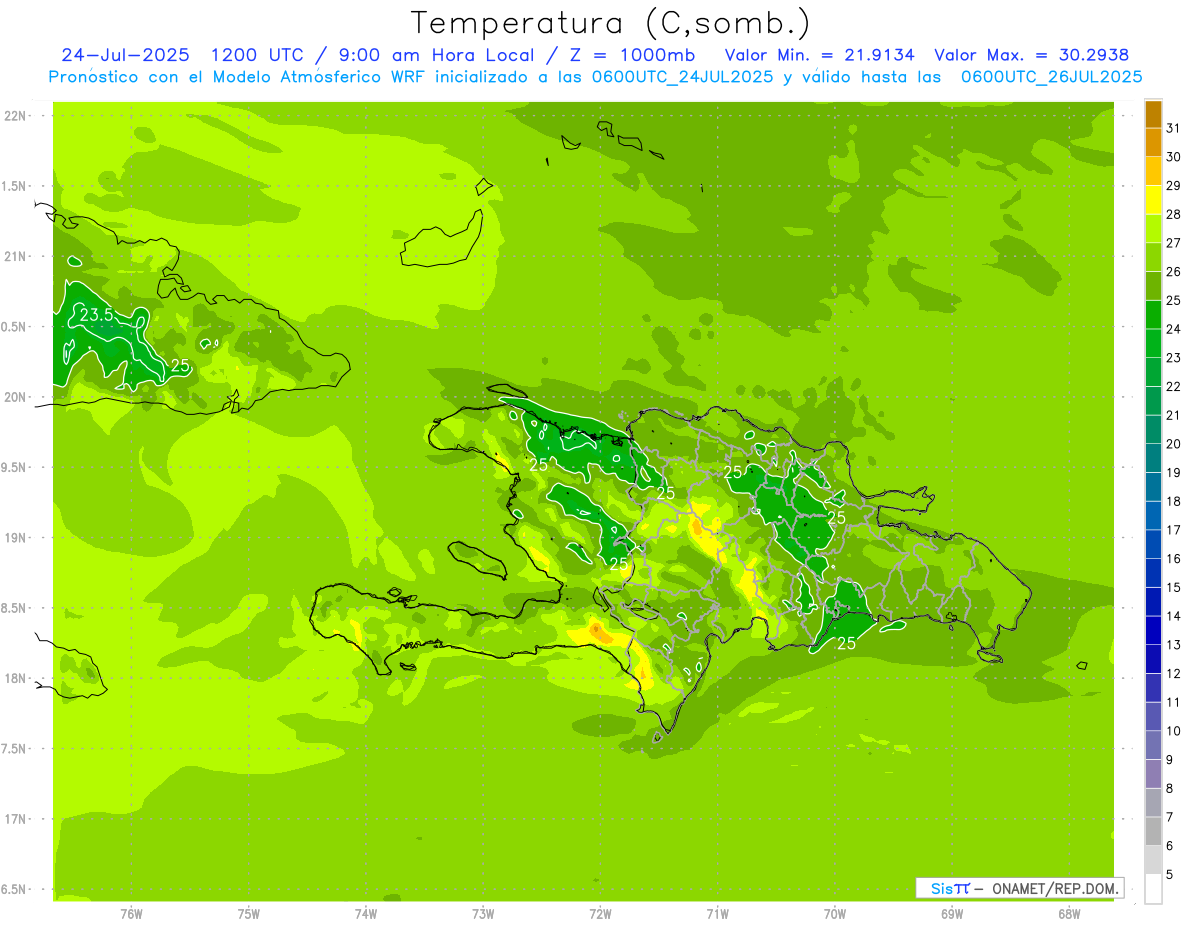Click the '22N' latitude label
Image resolution: width=1200 pixels, height=927 pixels.
15,115
